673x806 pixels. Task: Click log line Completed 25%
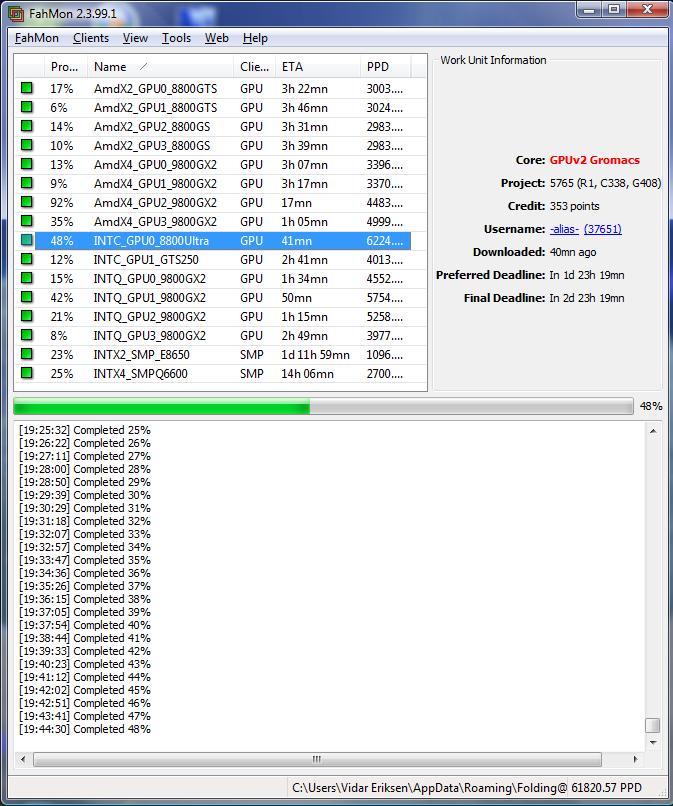[85, 430]
